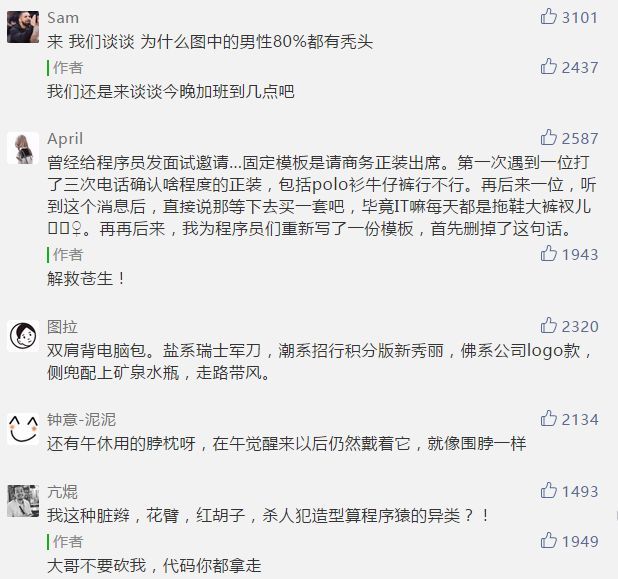Like 图拉's comment with 2320 likes
The width and height of the screenshot is (618, 579).
coord(548,326)
